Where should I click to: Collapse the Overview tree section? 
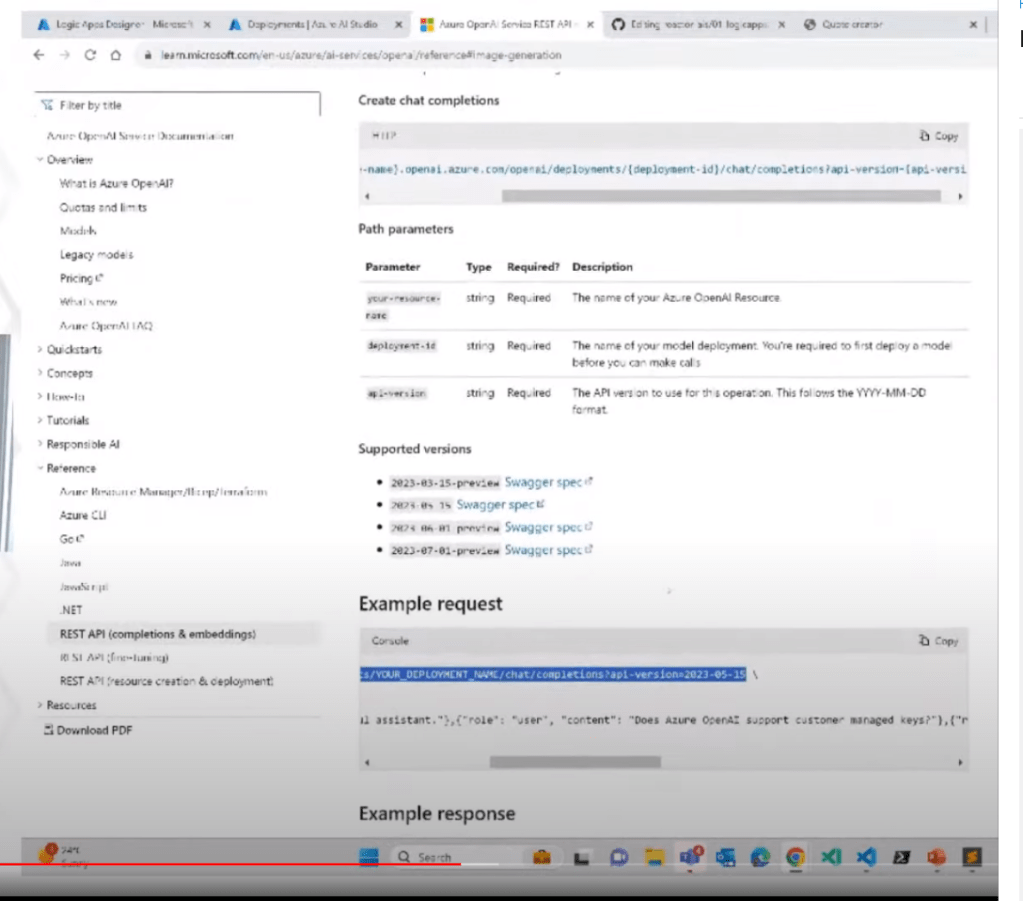pos(40,159)
